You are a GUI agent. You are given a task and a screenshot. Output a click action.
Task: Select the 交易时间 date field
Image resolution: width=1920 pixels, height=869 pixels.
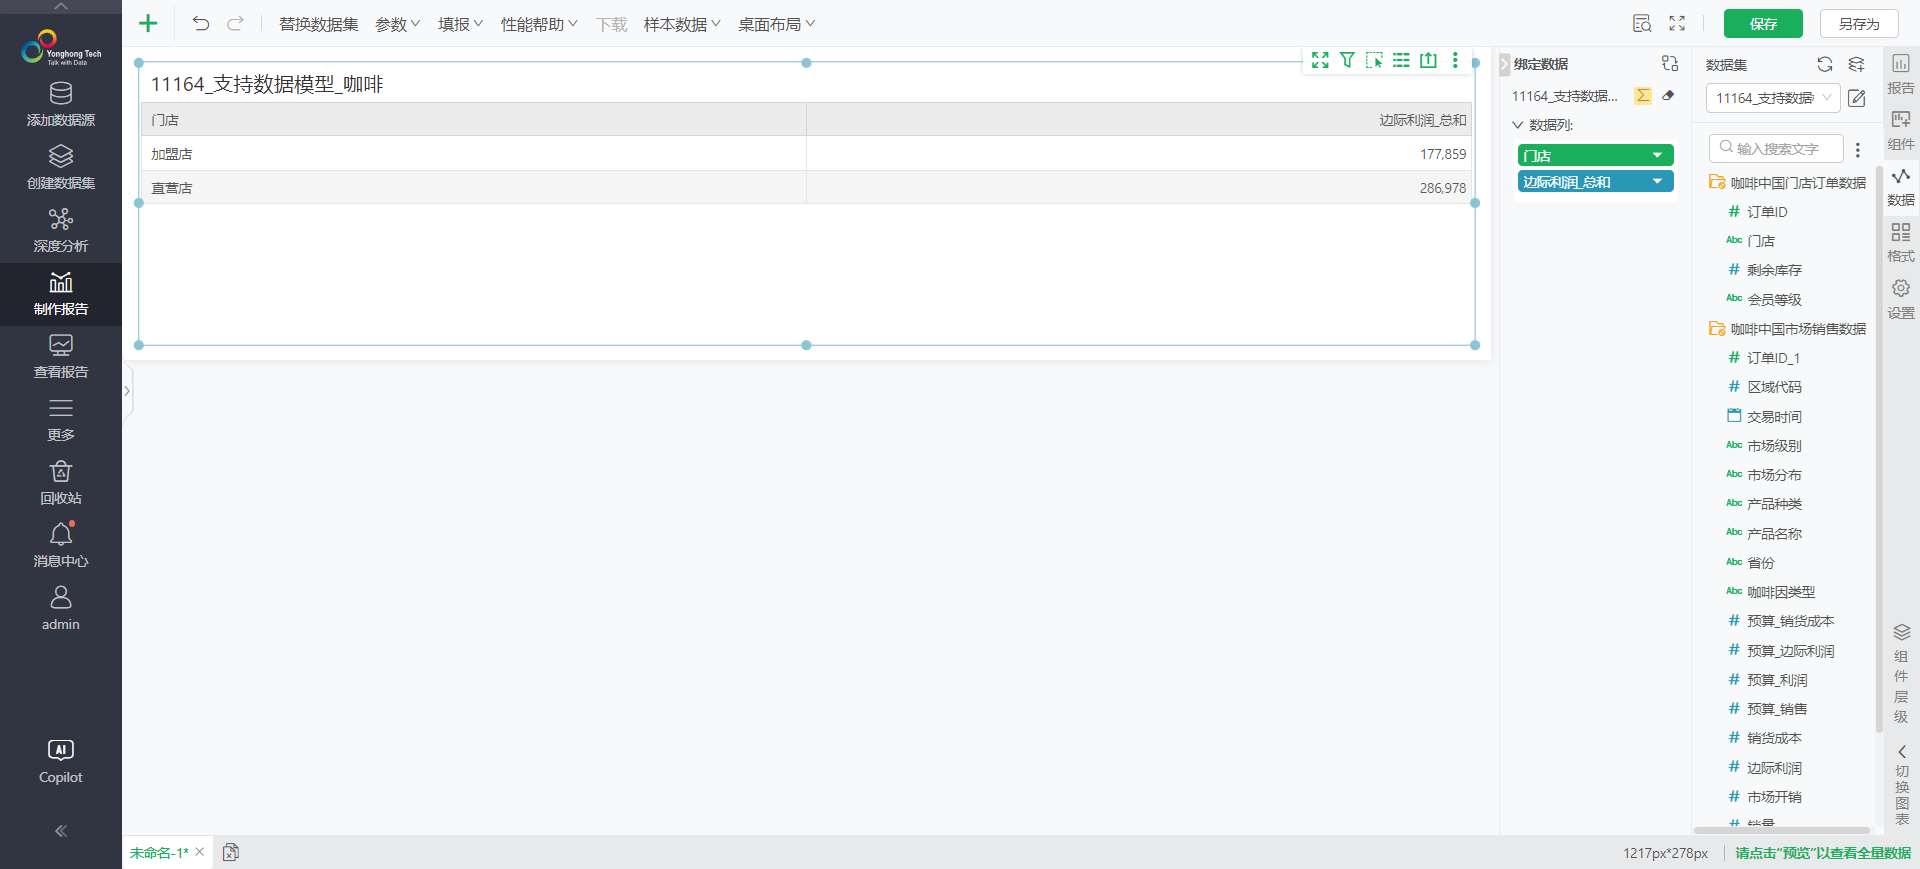click(x=1765, y=417)
